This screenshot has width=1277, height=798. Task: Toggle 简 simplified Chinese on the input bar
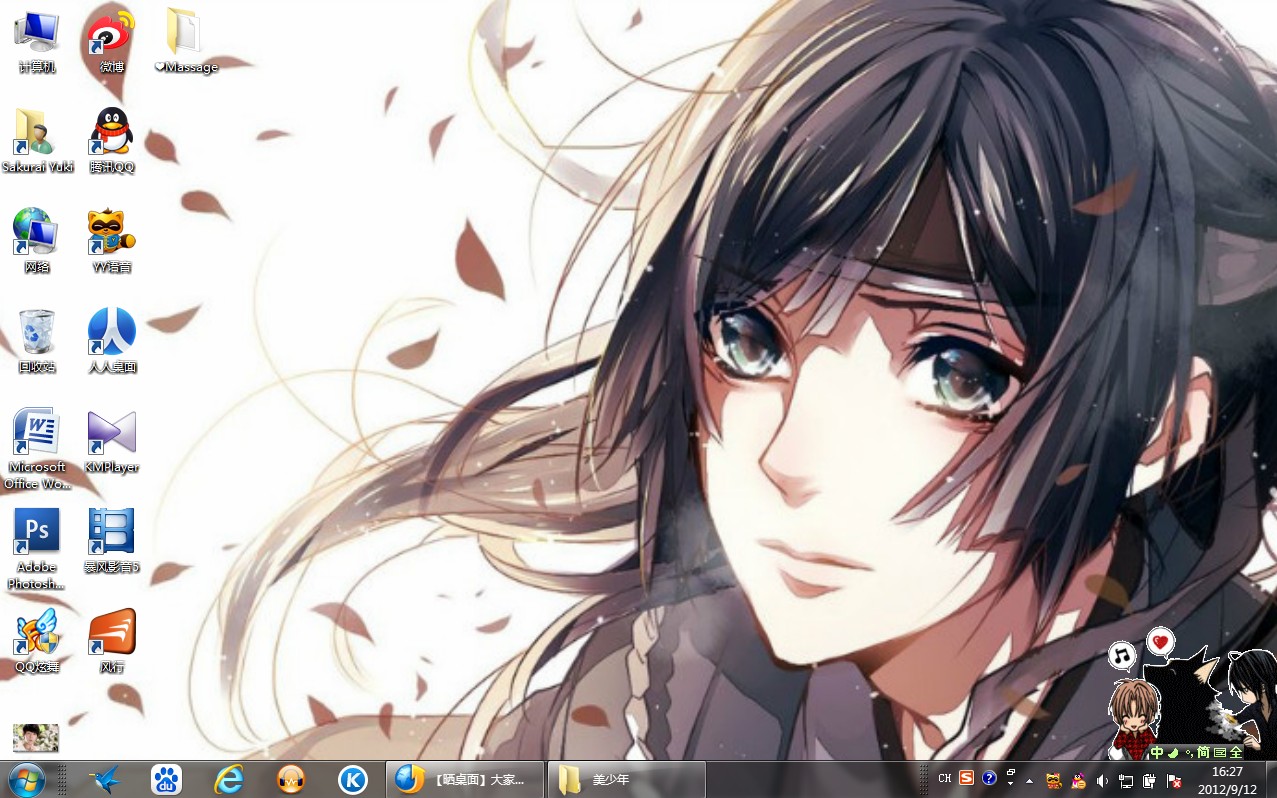tap(1203, 752)
